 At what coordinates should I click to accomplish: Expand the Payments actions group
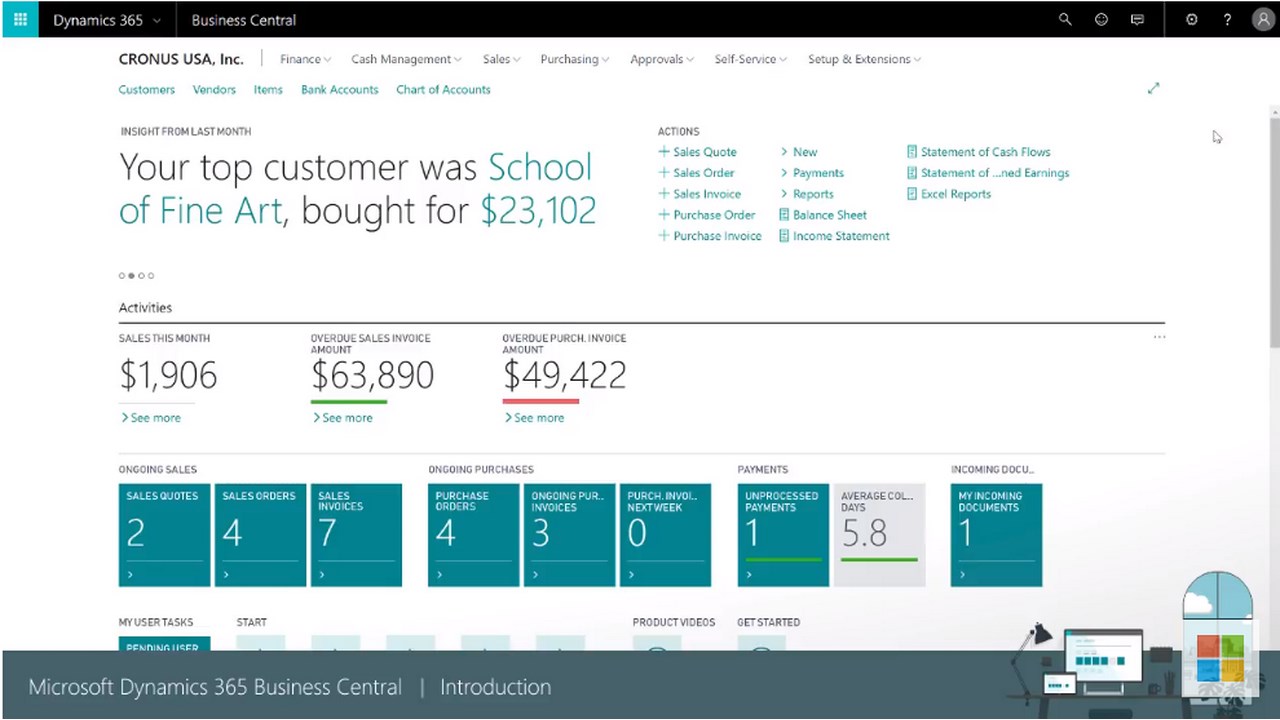pos(812,173)
